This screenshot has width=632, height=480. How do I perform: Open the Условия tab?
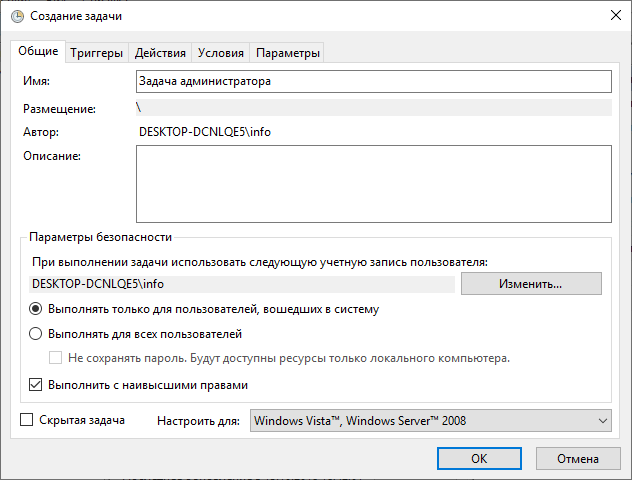[x=220, y=53]
